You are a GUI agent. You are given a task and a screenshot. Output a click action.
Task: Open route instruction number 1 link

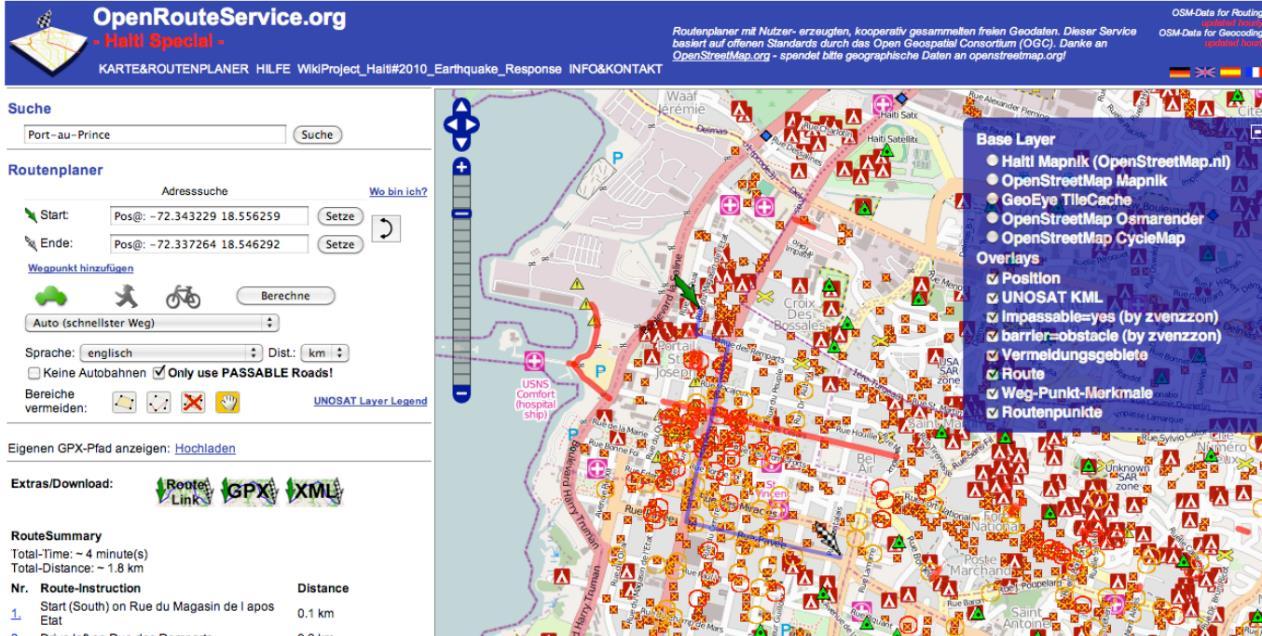15,614
